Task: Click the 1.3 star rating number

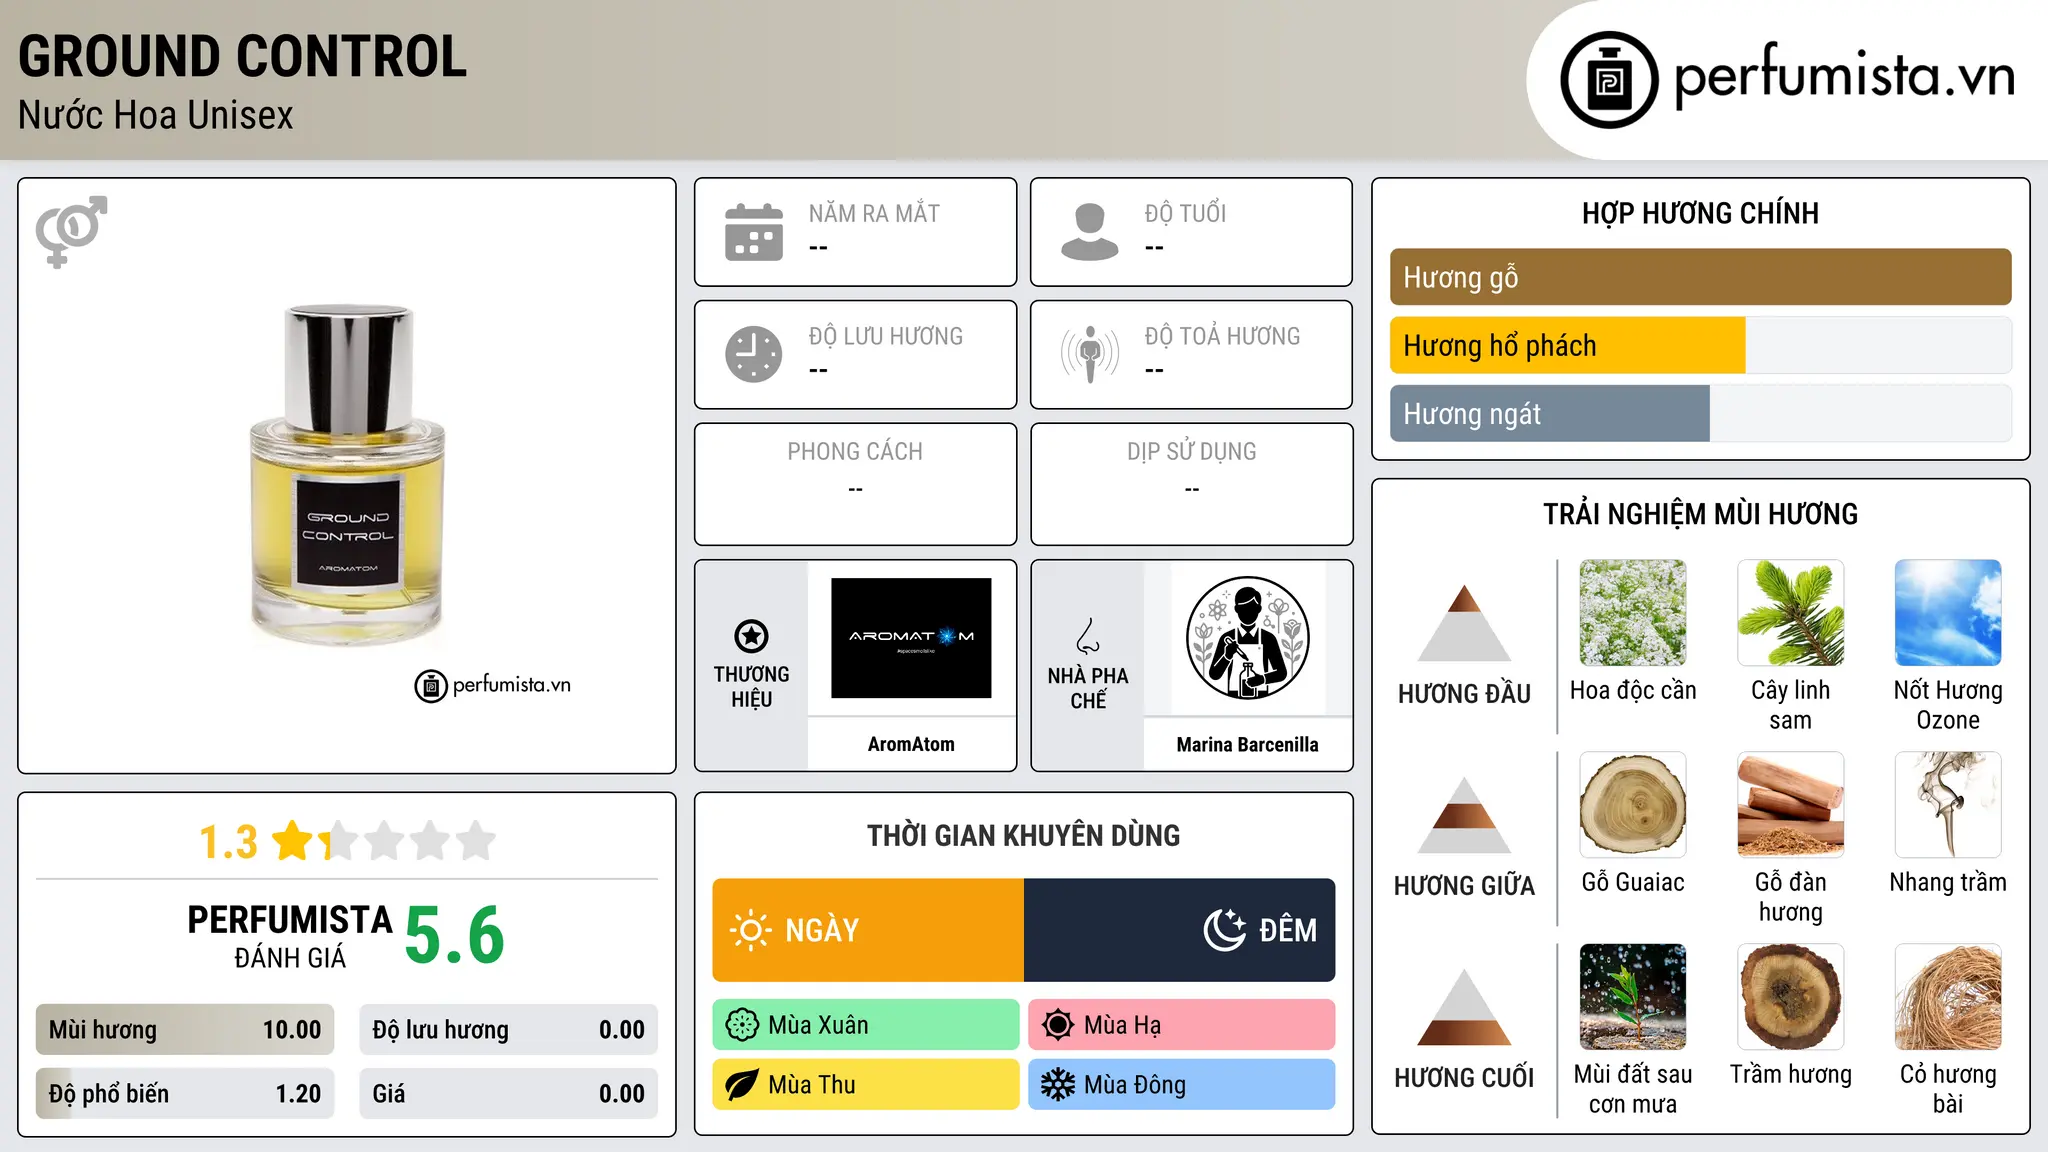Action: pyautogui.click(x=228, y=842)
